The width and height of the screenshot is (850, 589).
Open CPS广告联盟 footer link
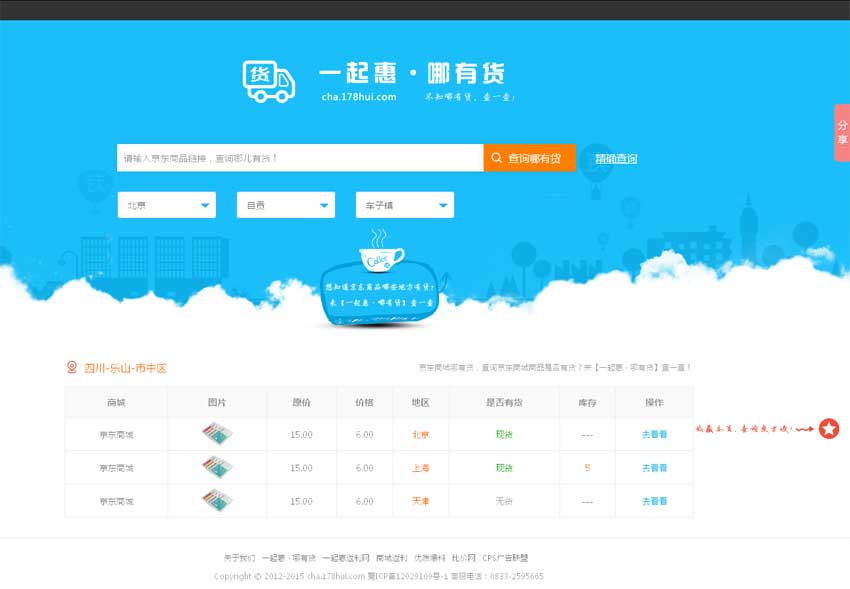(x=505, y=558)
